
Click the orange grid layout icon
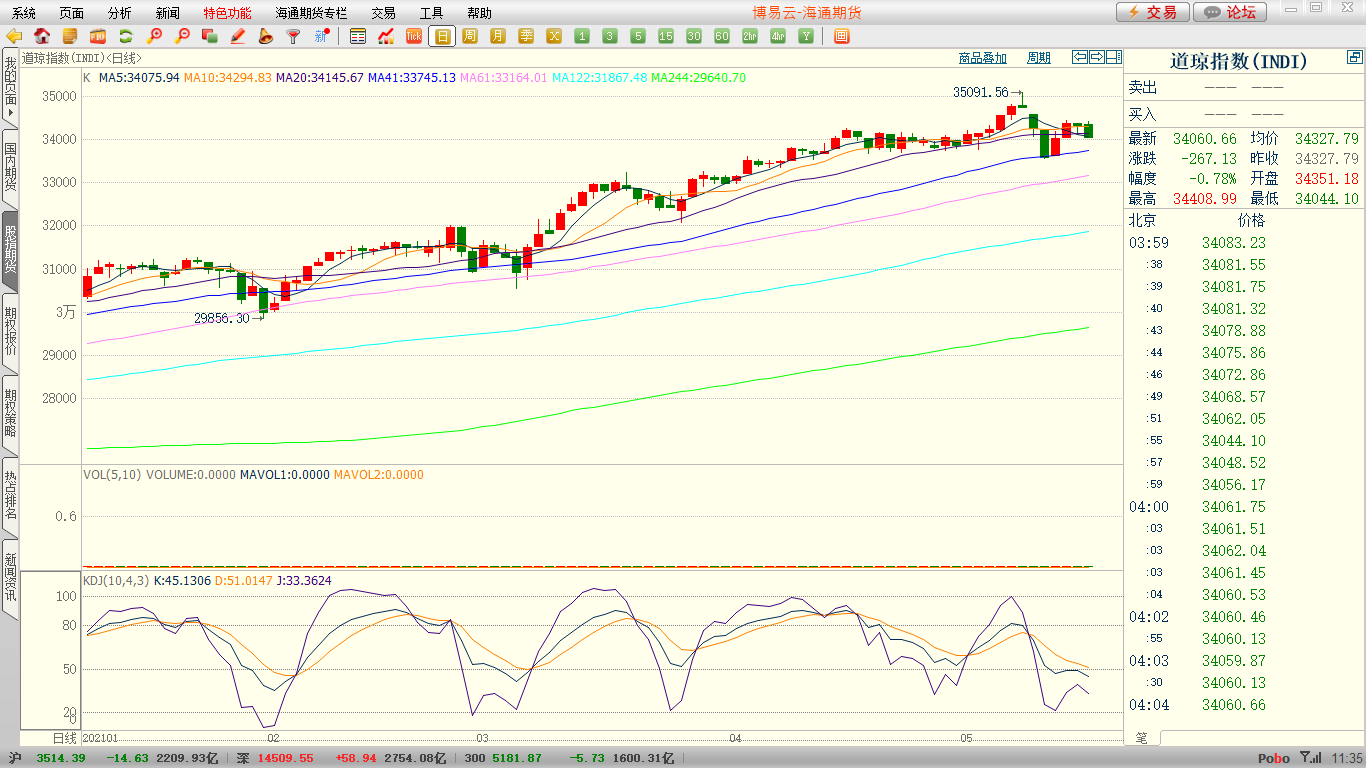(841, 37)
